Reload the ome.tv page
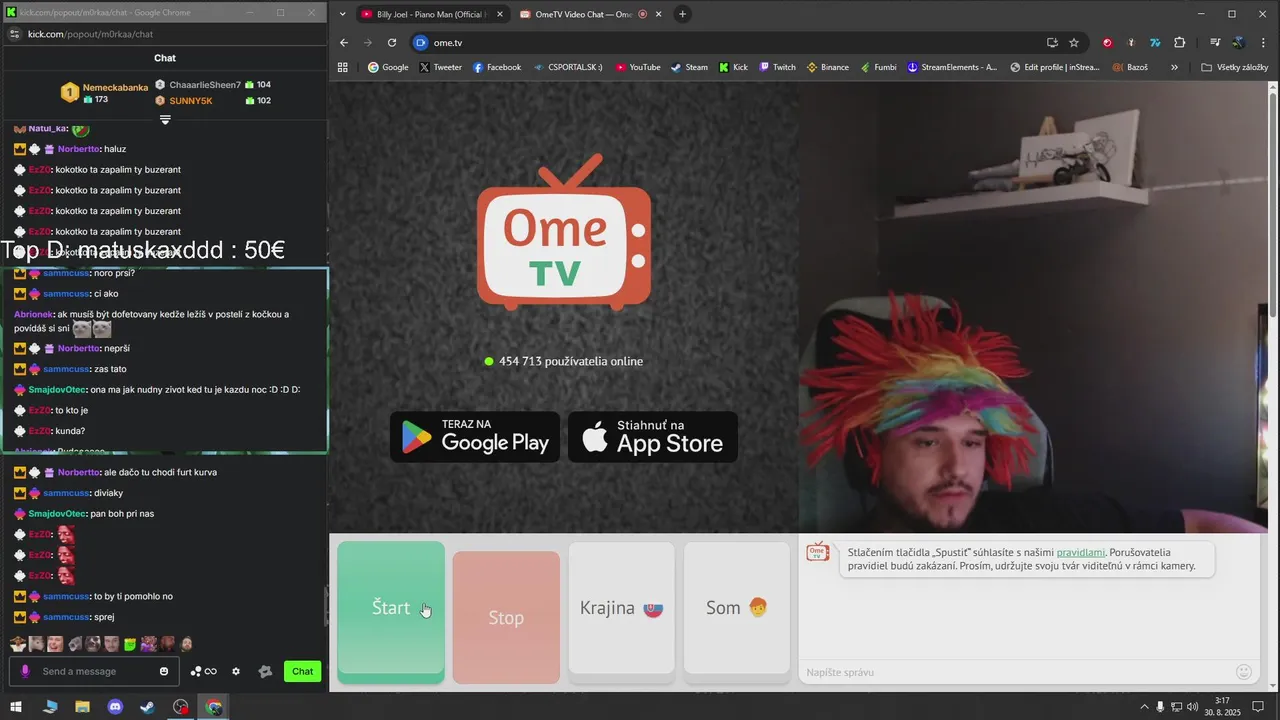 (392, 43)
